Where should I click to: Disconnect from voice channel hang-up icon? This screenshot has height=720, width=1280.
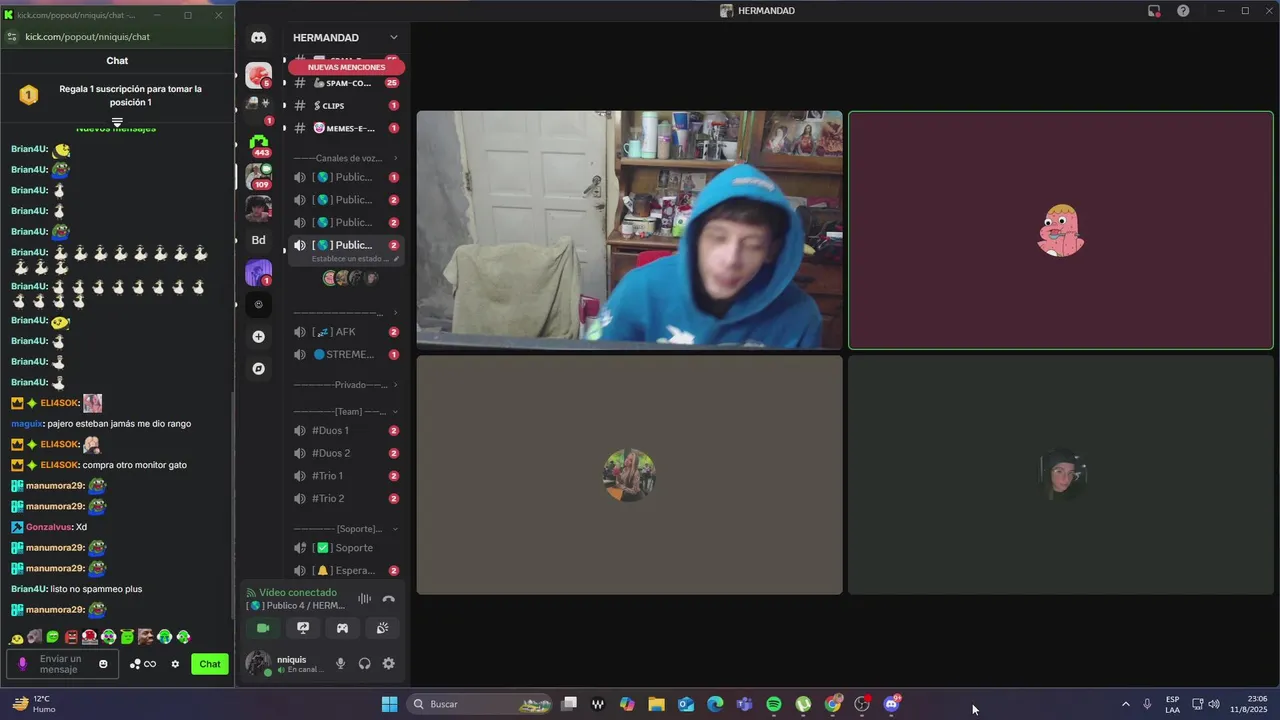(389, 599)
